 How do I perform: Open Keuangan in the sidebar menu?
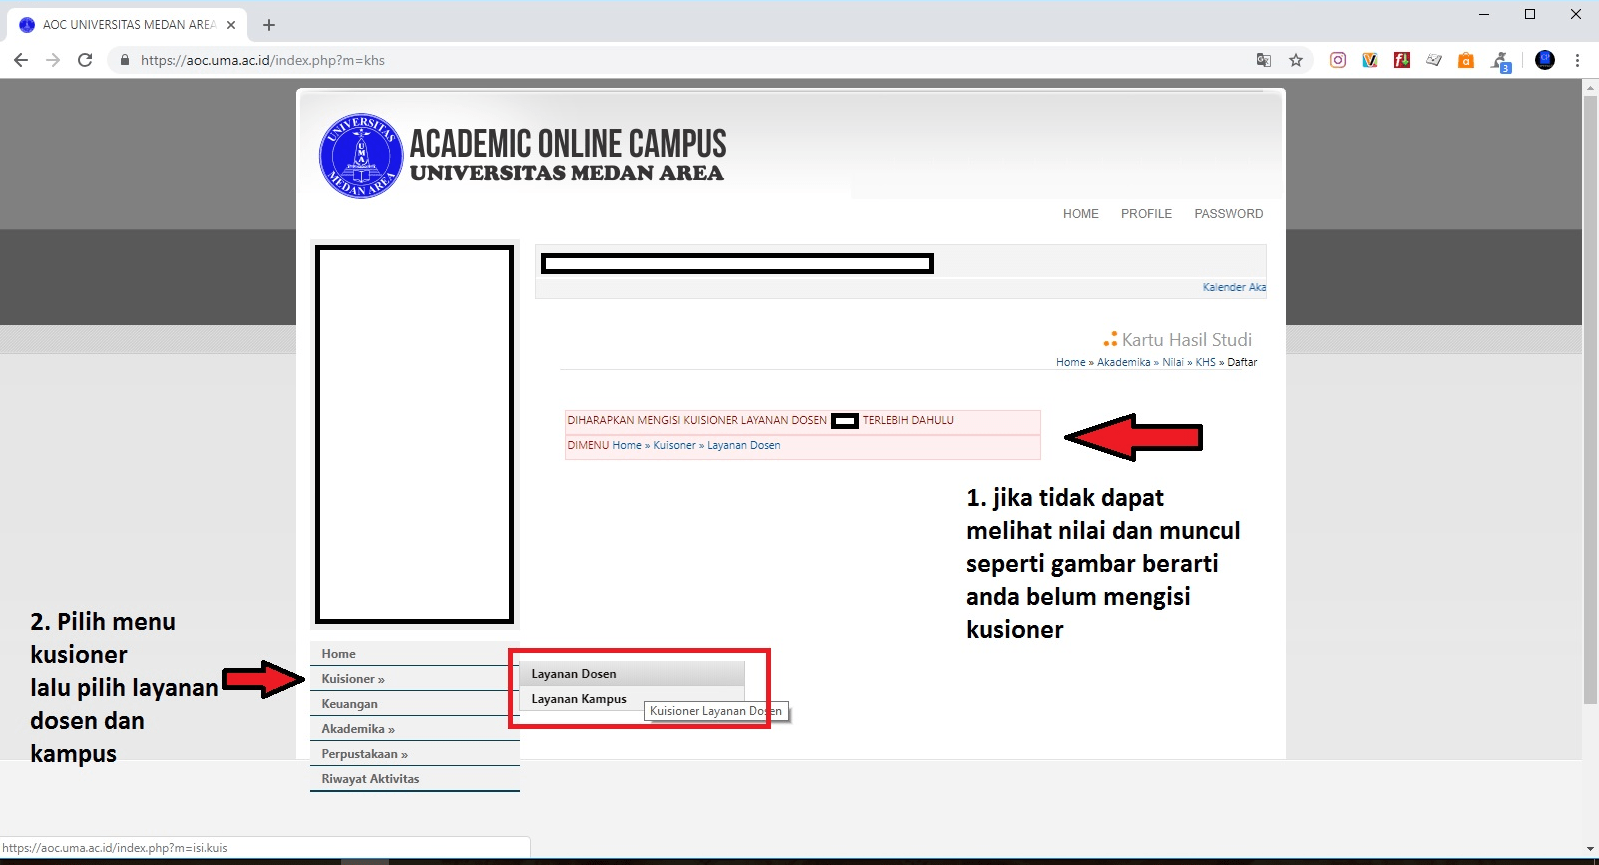(x=415, y=704)
